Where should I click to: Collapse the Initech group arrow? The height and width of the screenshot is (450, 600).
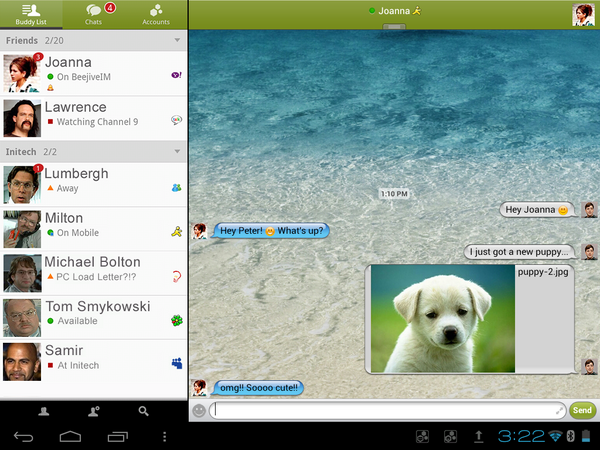[177, 152]
